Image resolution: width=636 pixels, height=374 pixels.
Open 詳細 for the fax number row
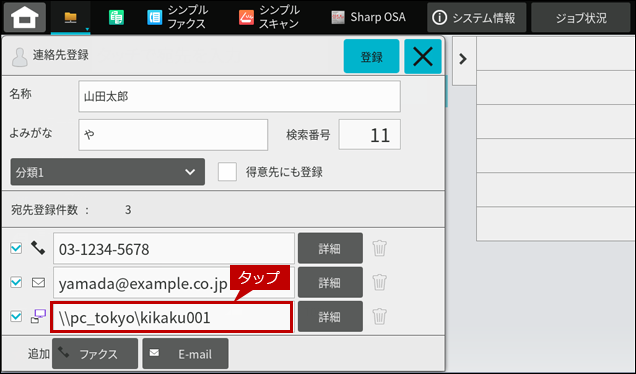[330, 248]
